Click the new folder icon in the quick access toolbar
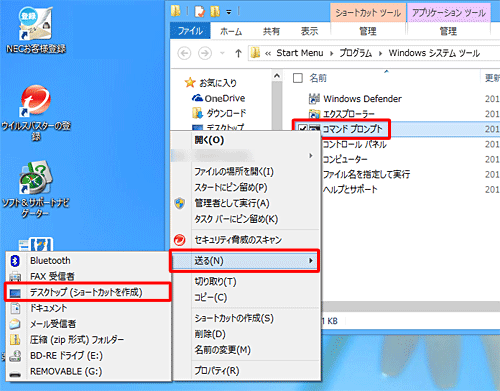 point(215,11)
